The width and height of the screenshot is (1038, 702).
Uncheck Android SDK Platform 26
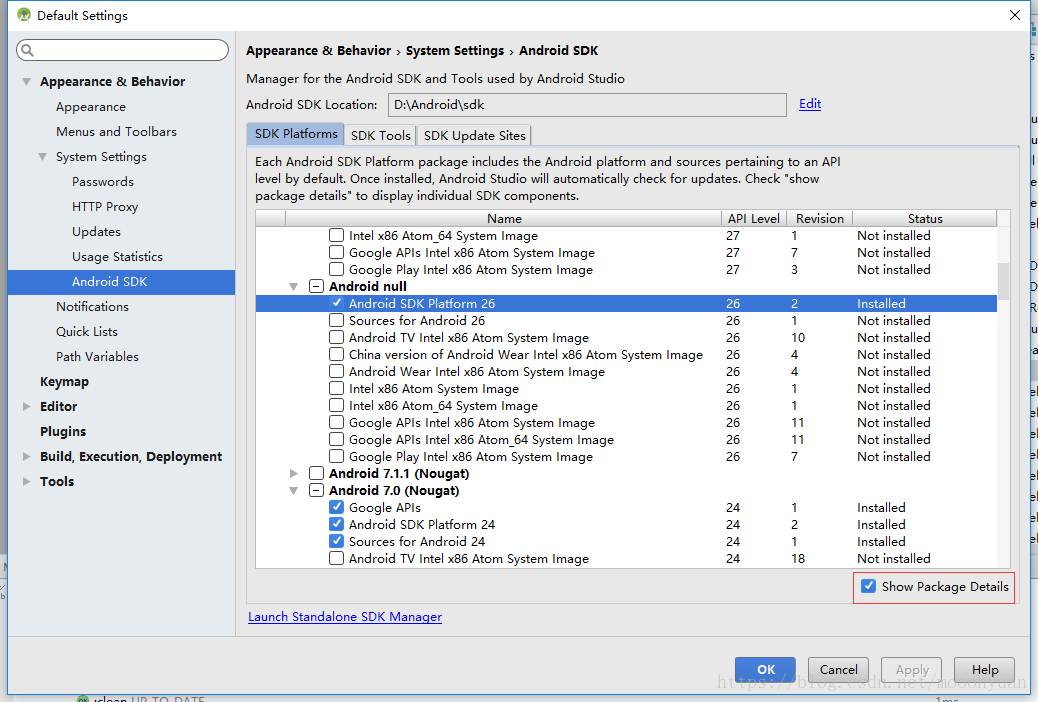[336, 303]
